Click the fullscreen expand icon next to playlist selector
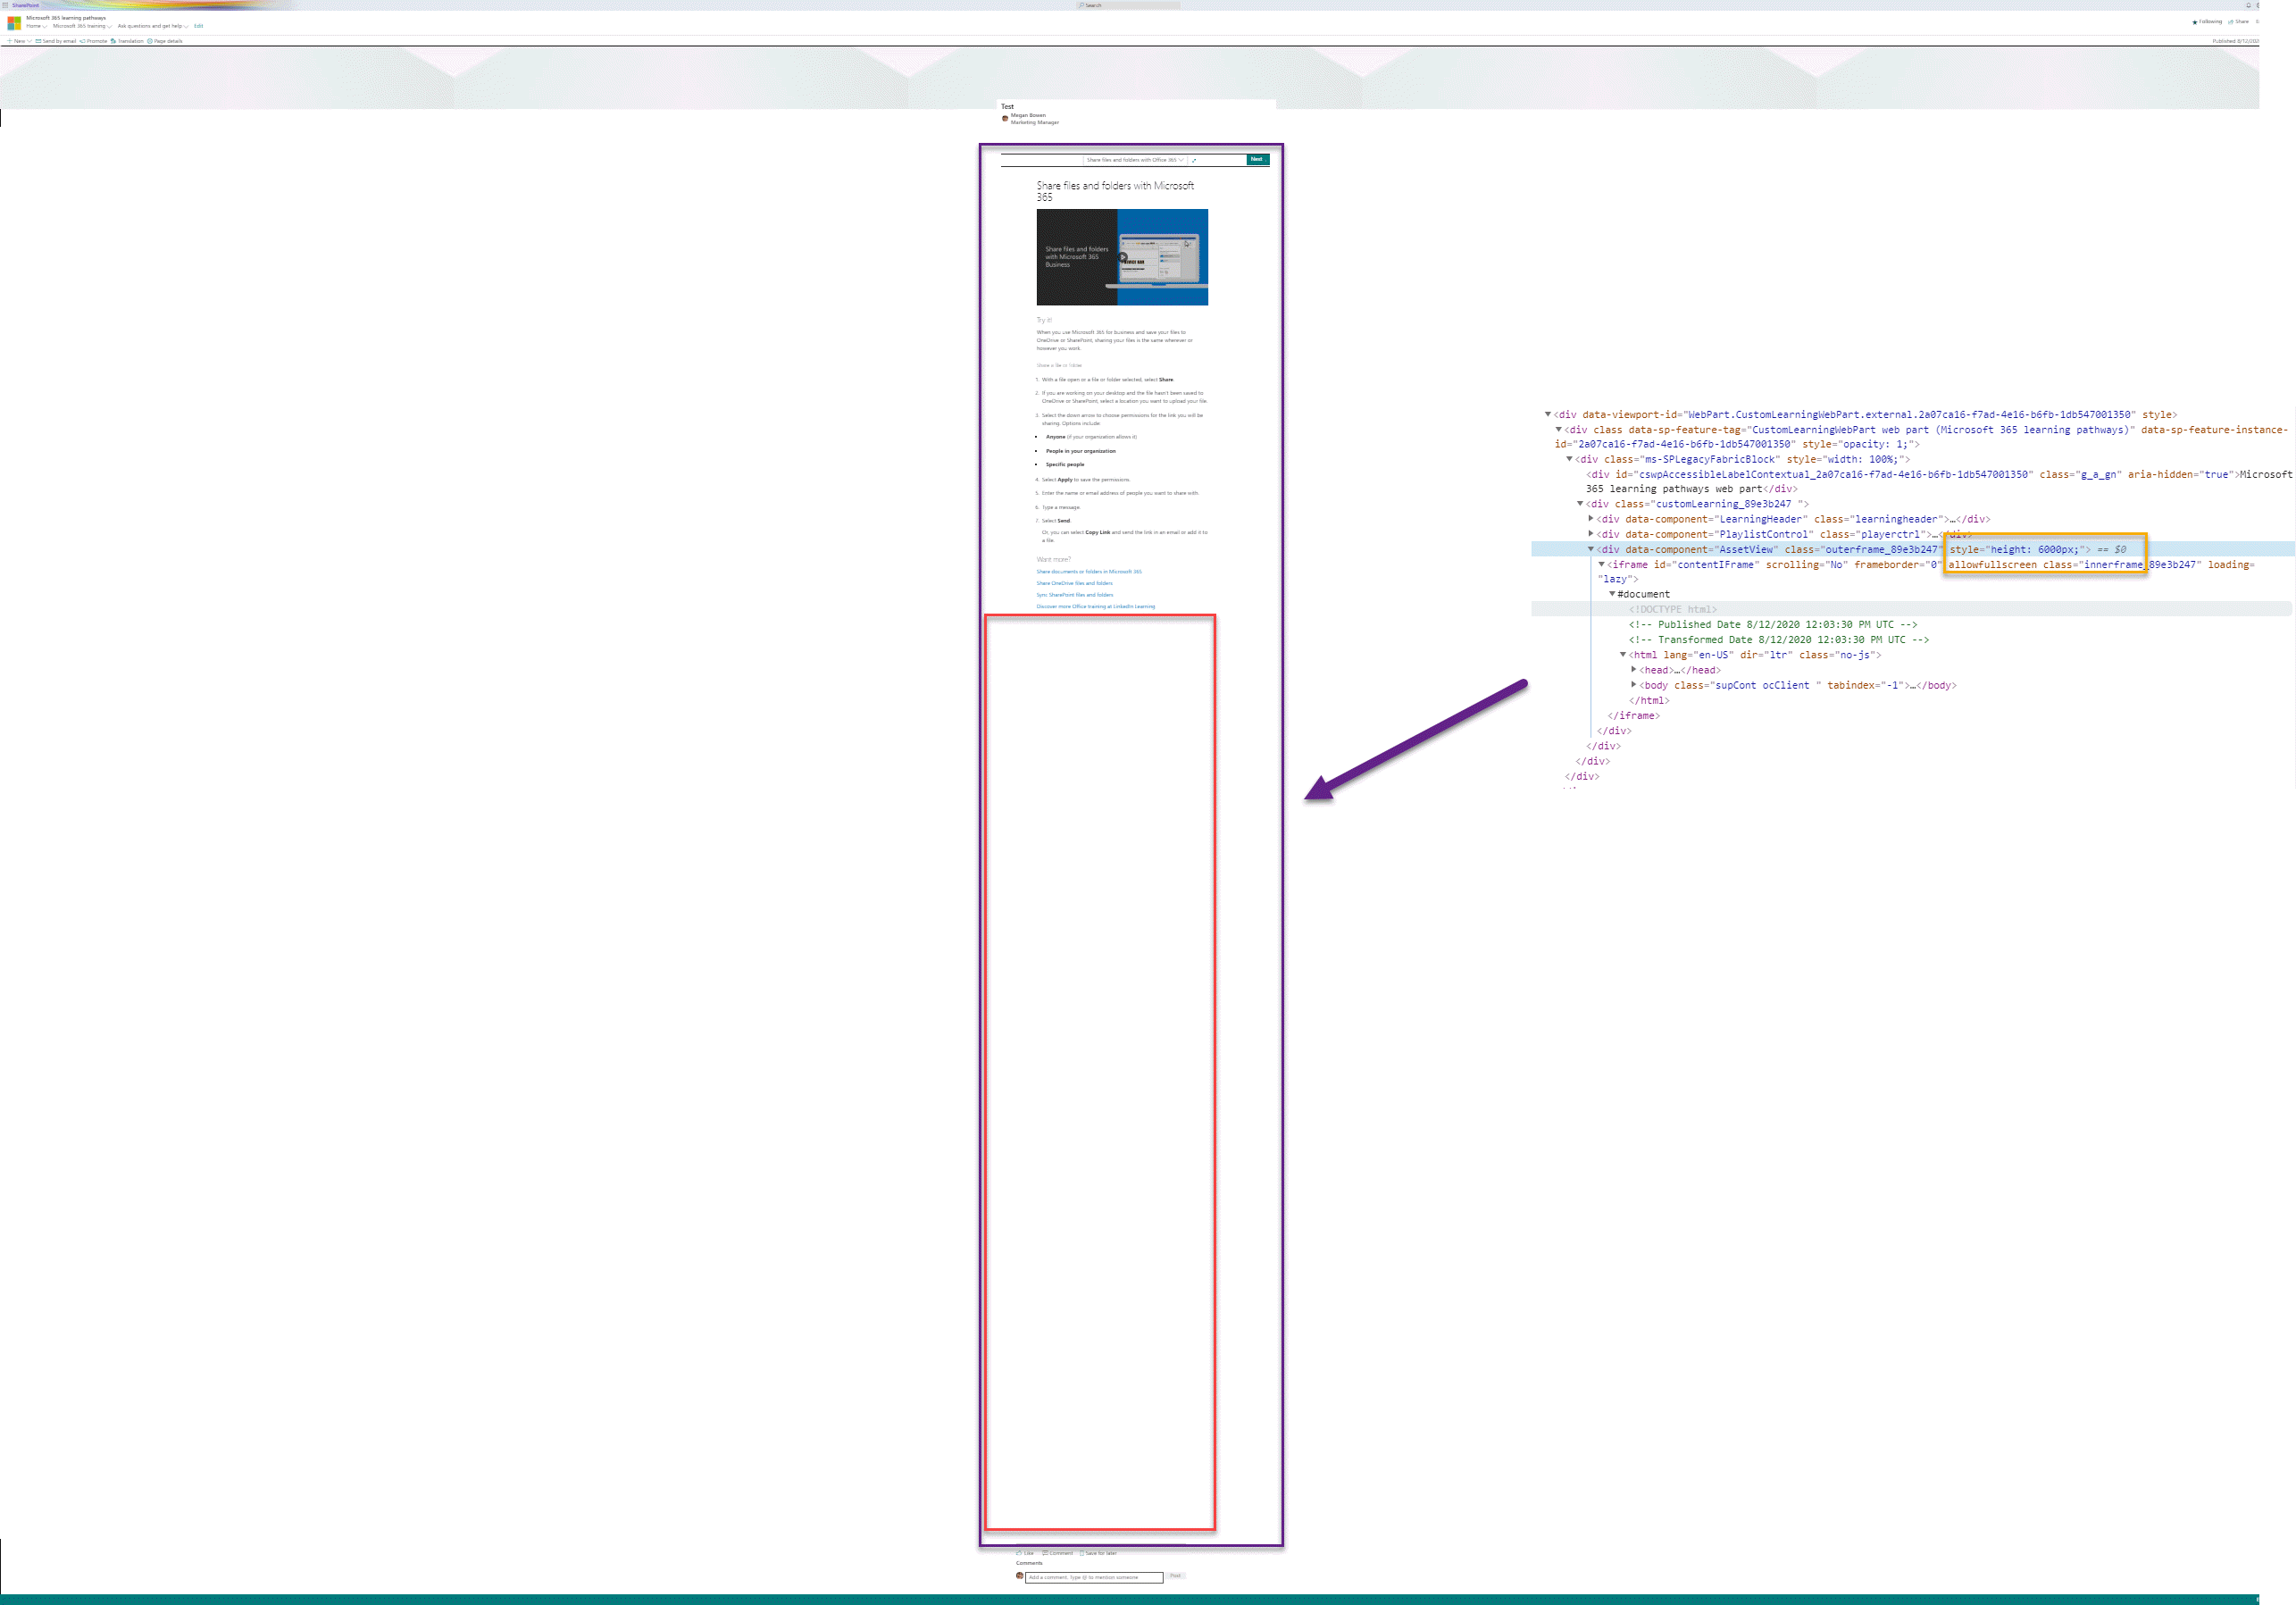The image size is (2296, 1605). pos(1195,161)
